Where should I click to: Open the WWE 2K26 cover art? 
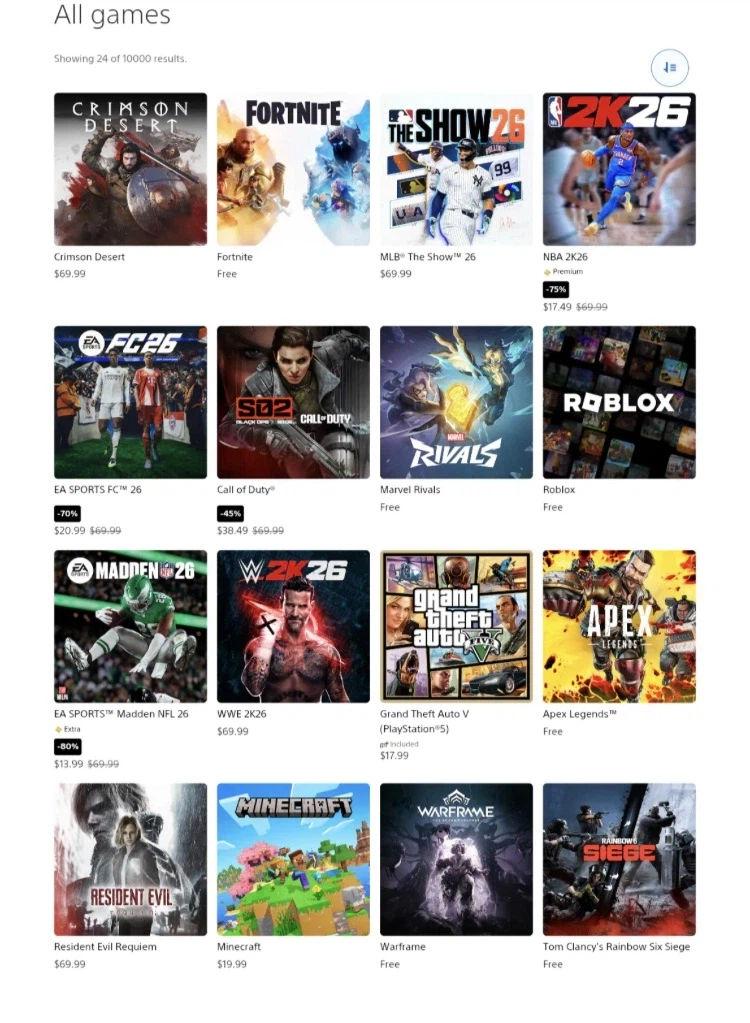pyautogui.click(x=293, y=626)
